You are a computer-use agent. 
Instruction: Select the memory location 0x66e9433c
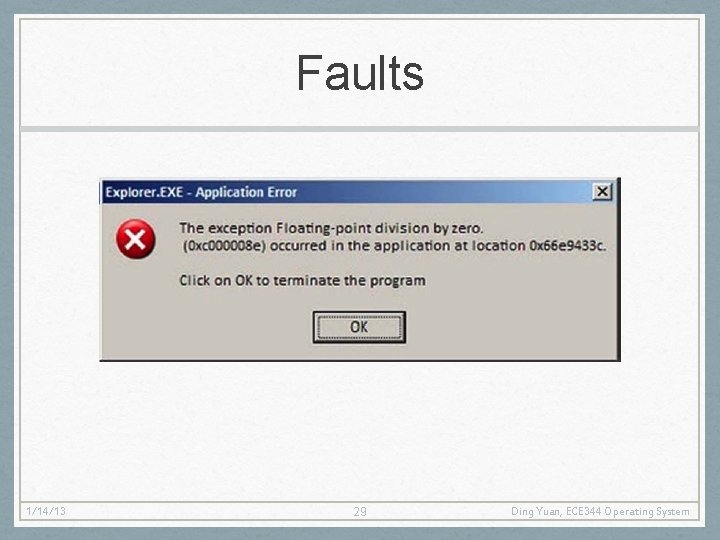[566, 246]
